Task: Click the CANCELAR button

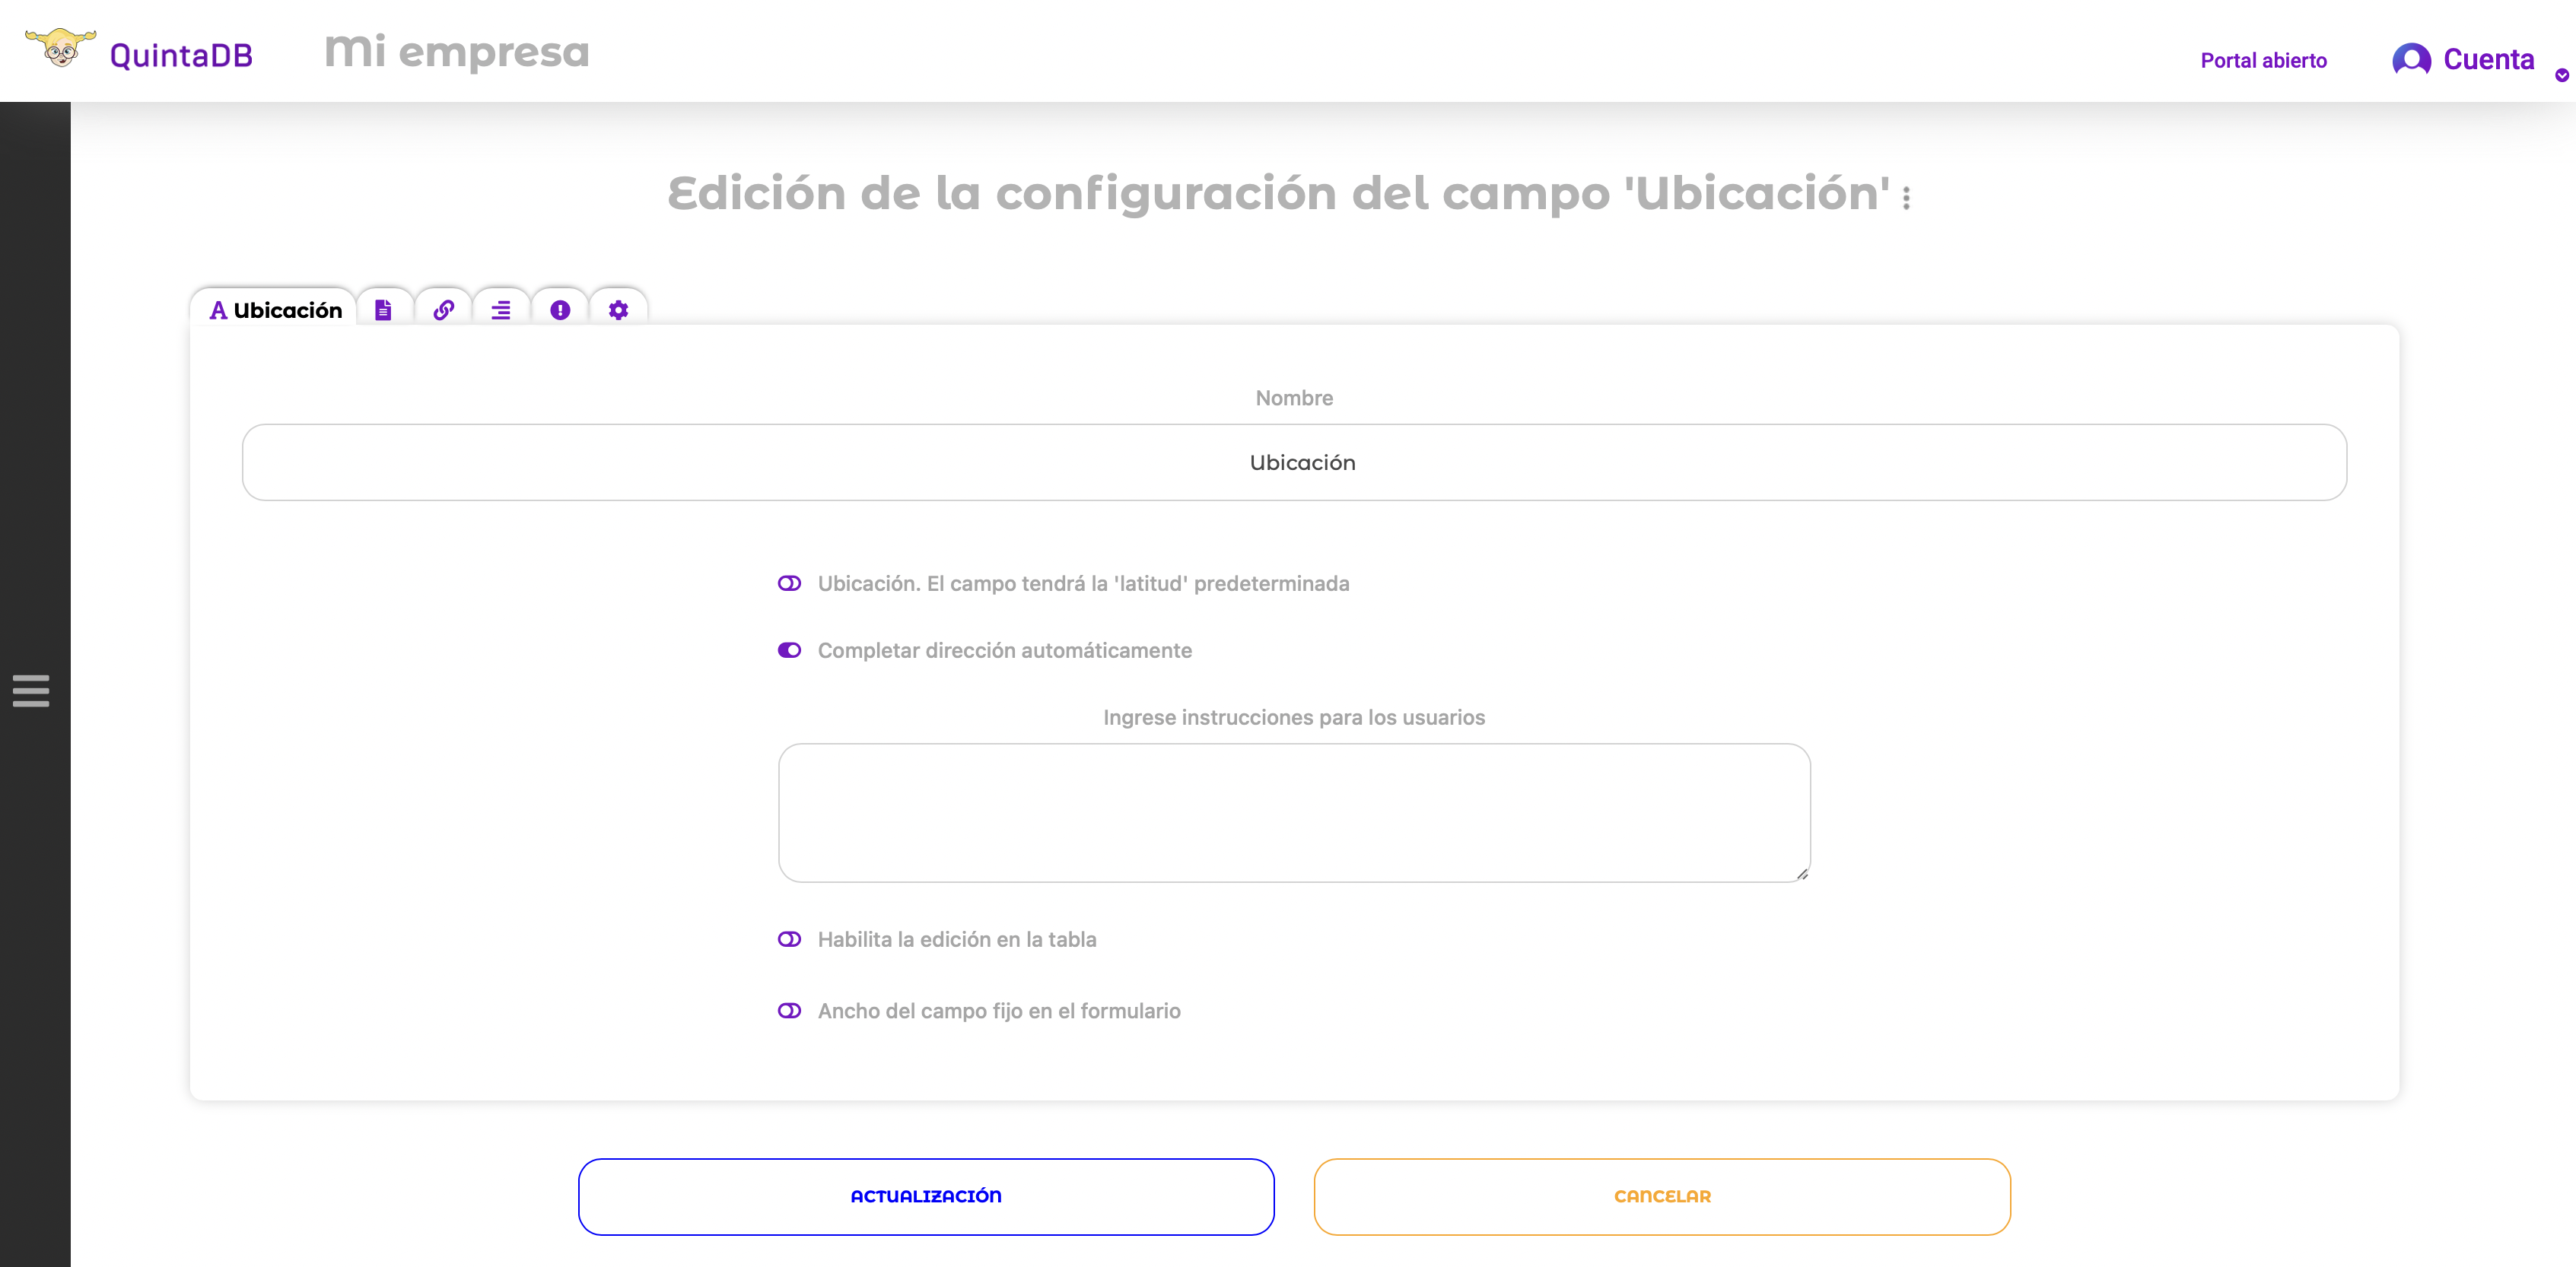Action: click(x=1661, y=1196)
